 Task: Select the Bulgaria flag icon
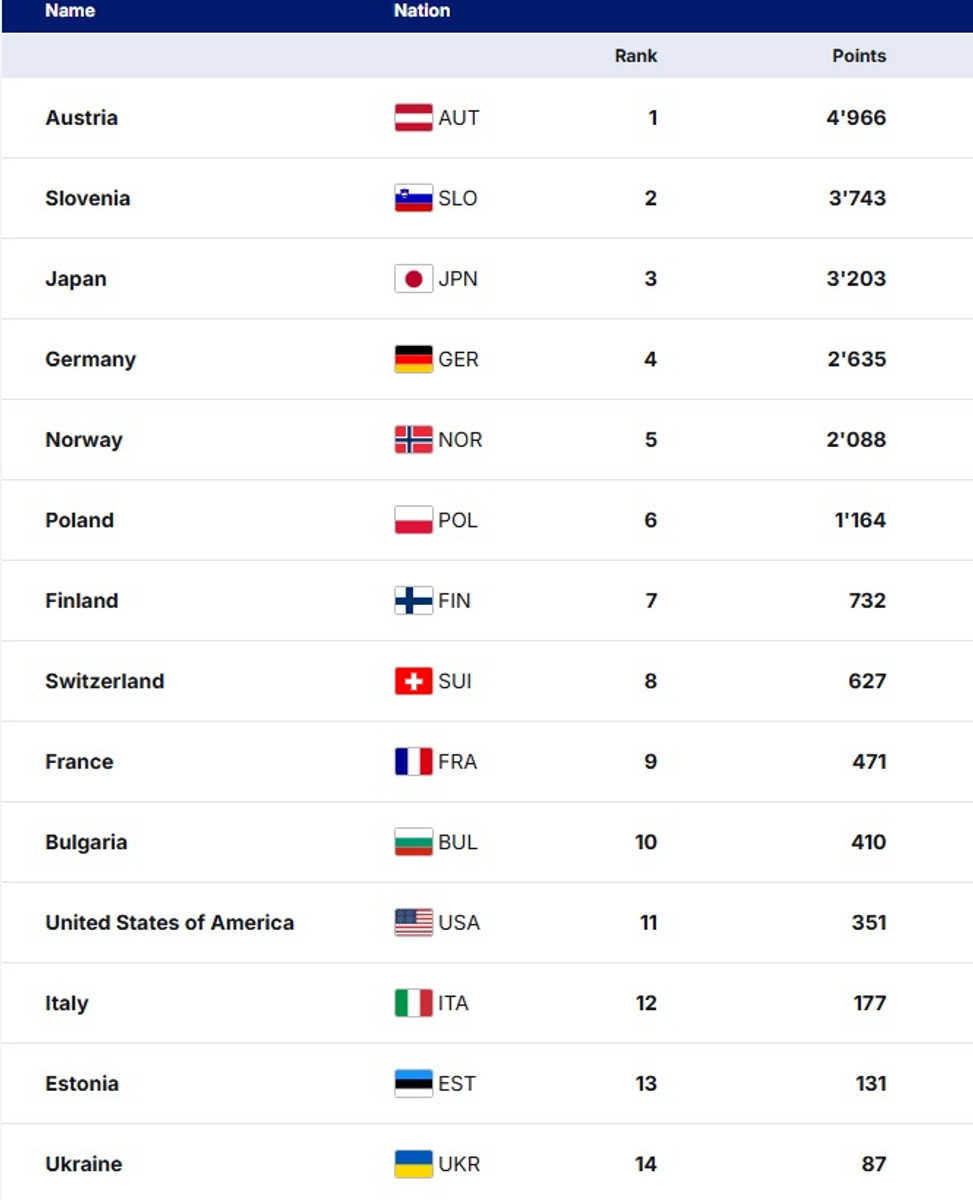coord(413,842)
